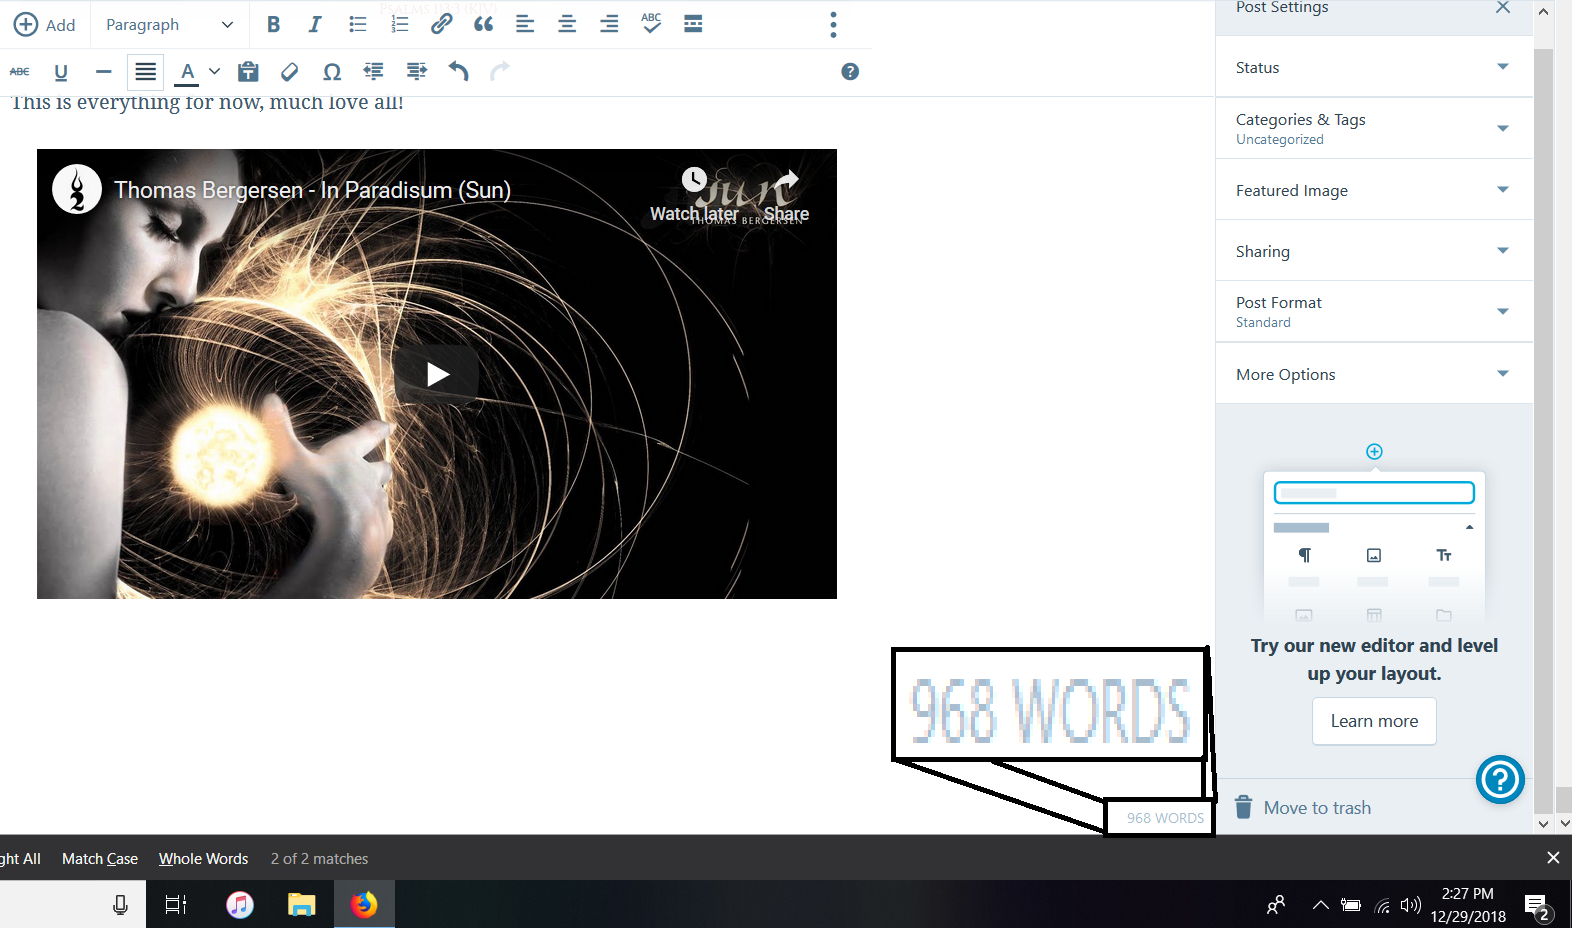Insert a blockquote
The image size is (1572, 928).
click(484, 25)
